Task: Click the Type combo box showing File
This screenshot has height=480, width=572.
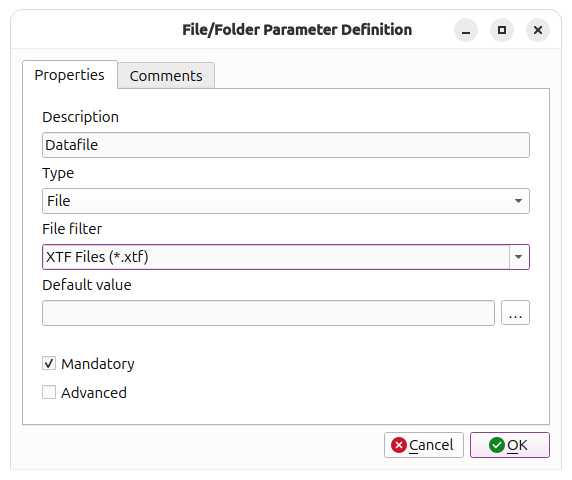Action: point(286,201)
